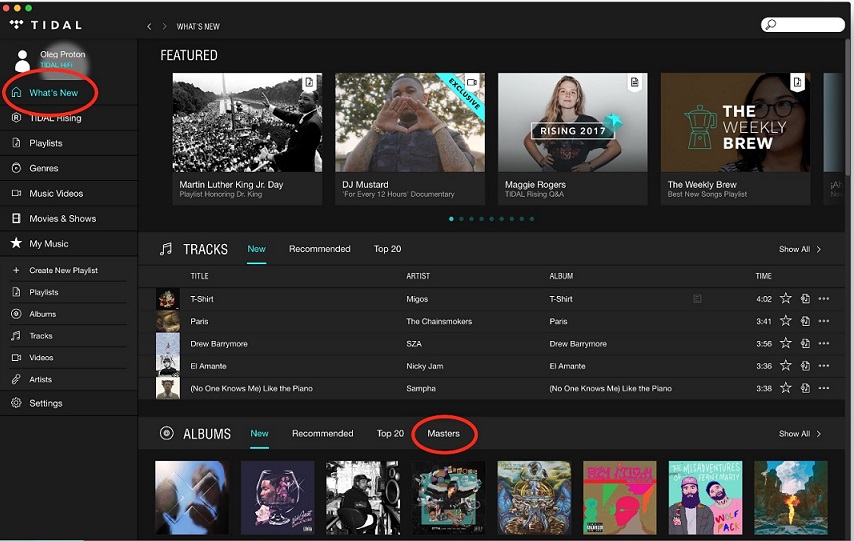This screenshot has width=854, height=541.
Task: Click the TIME column header
Action: [764, 276]
